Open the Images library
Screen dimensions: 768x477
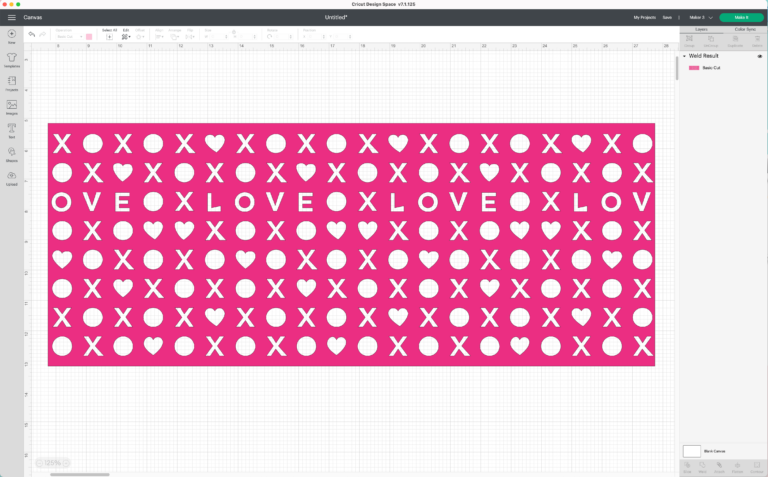12,106
